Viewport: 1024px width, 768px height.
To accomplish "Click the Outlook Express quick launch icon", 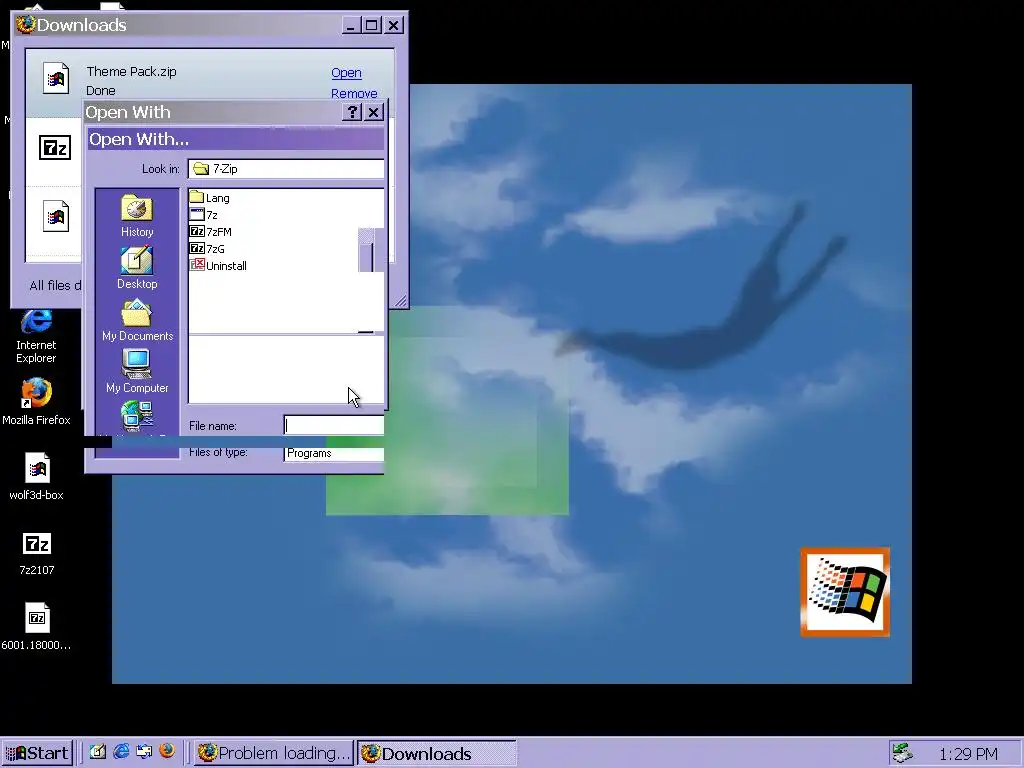I will tap(144, 752).
